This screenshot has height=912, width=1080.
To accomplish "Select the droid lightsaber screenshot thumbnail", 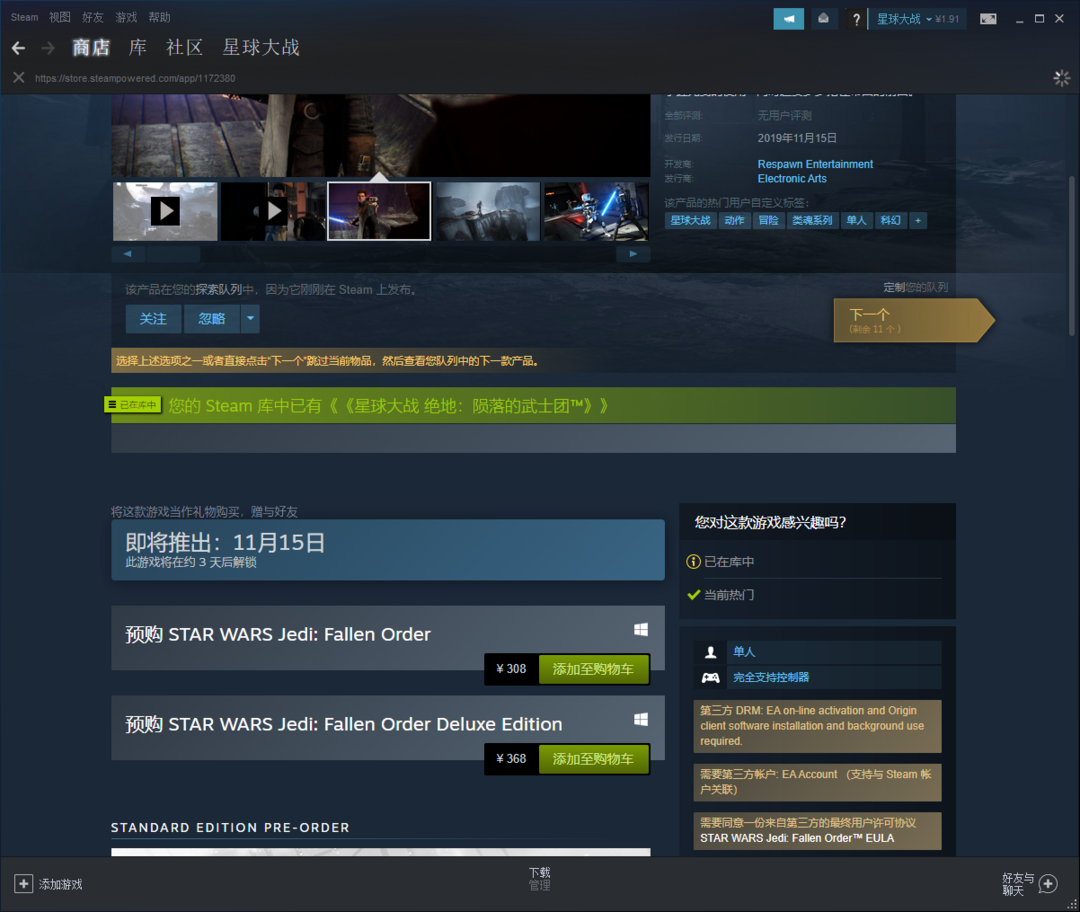I will [596, 211].
